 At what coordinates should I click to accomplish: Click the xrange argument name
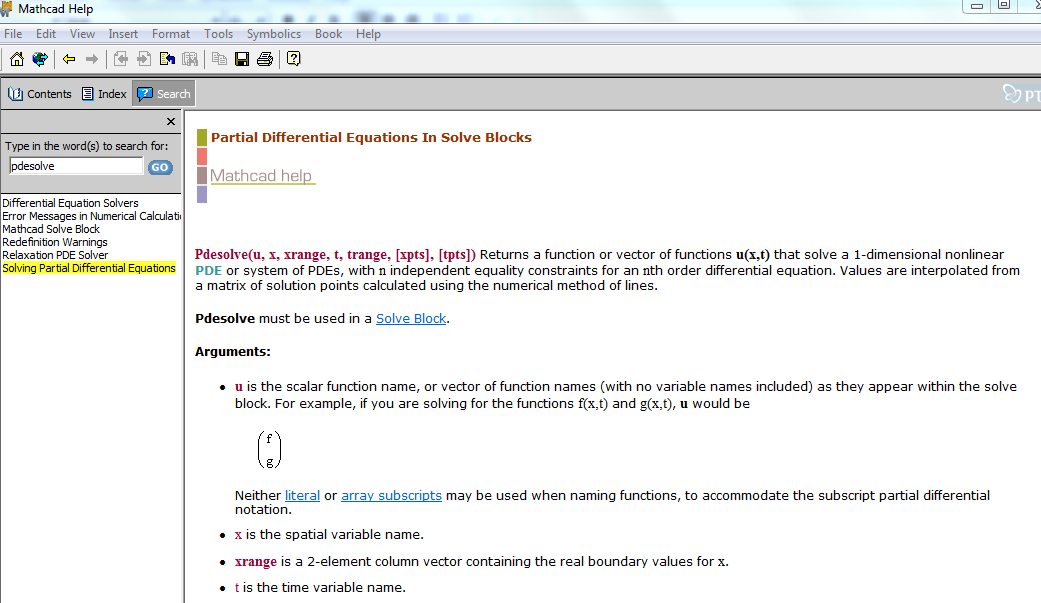click(256, 562)
